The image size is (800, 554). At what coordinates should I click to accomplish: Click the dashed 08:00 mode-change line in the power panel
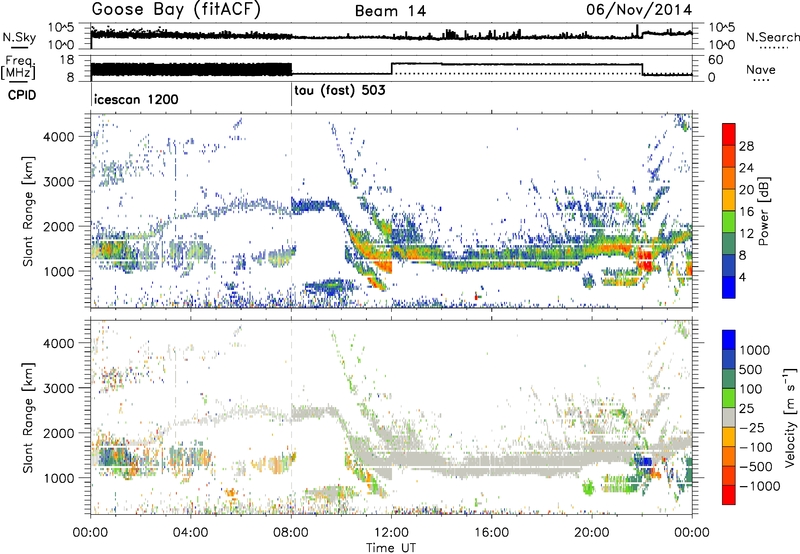[291, 211]
